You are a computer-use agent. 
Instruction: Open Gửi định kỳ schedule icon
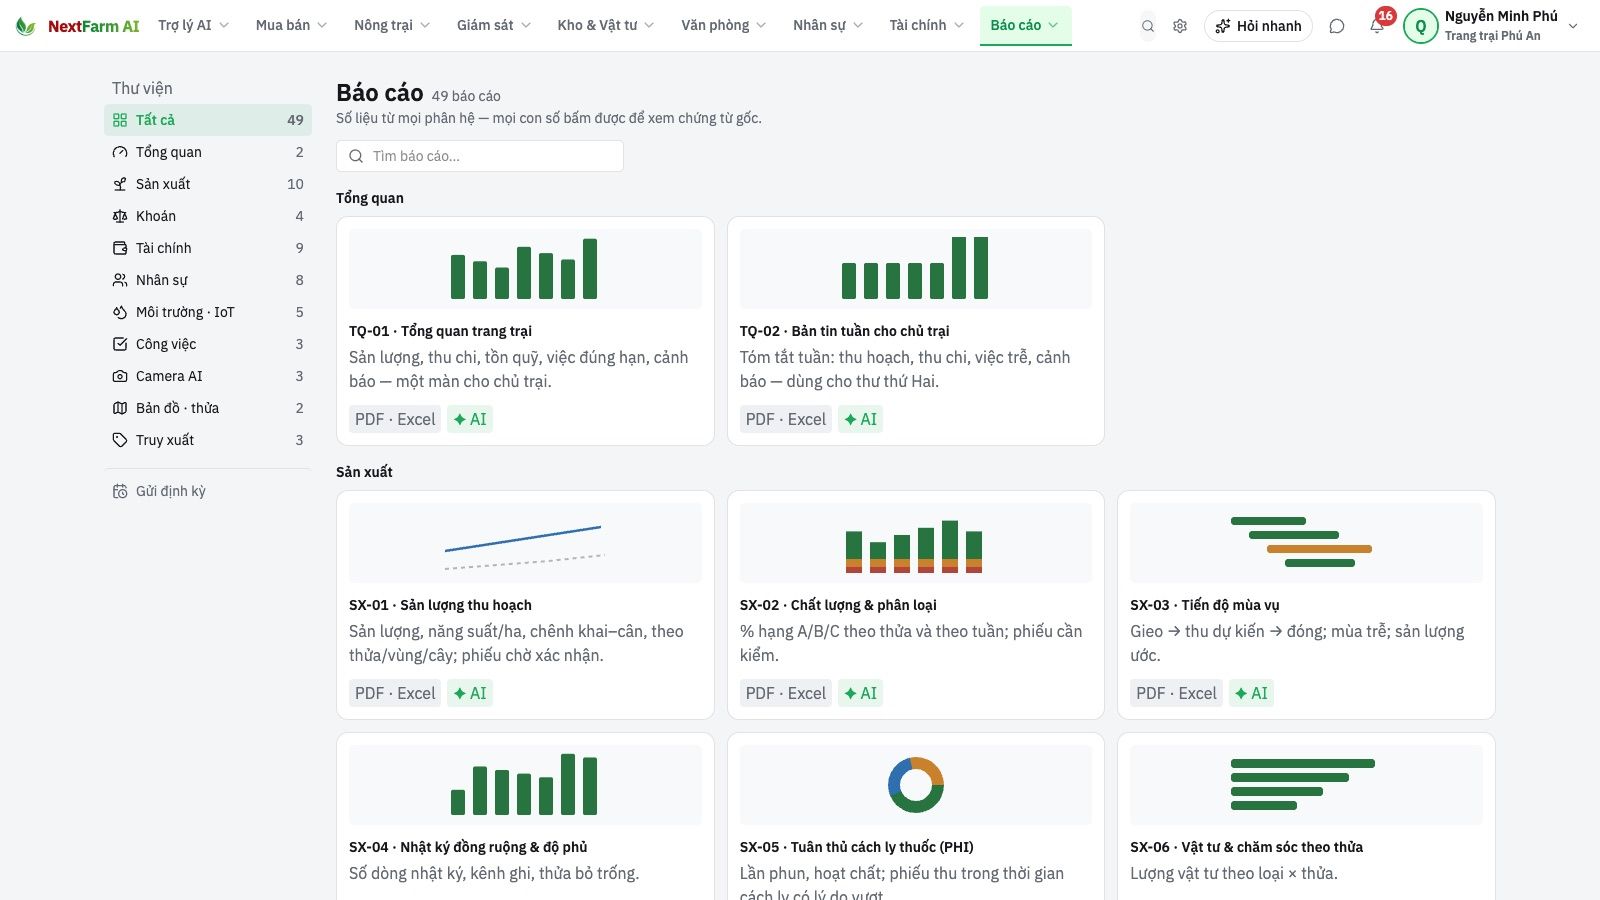pos(120,491)
